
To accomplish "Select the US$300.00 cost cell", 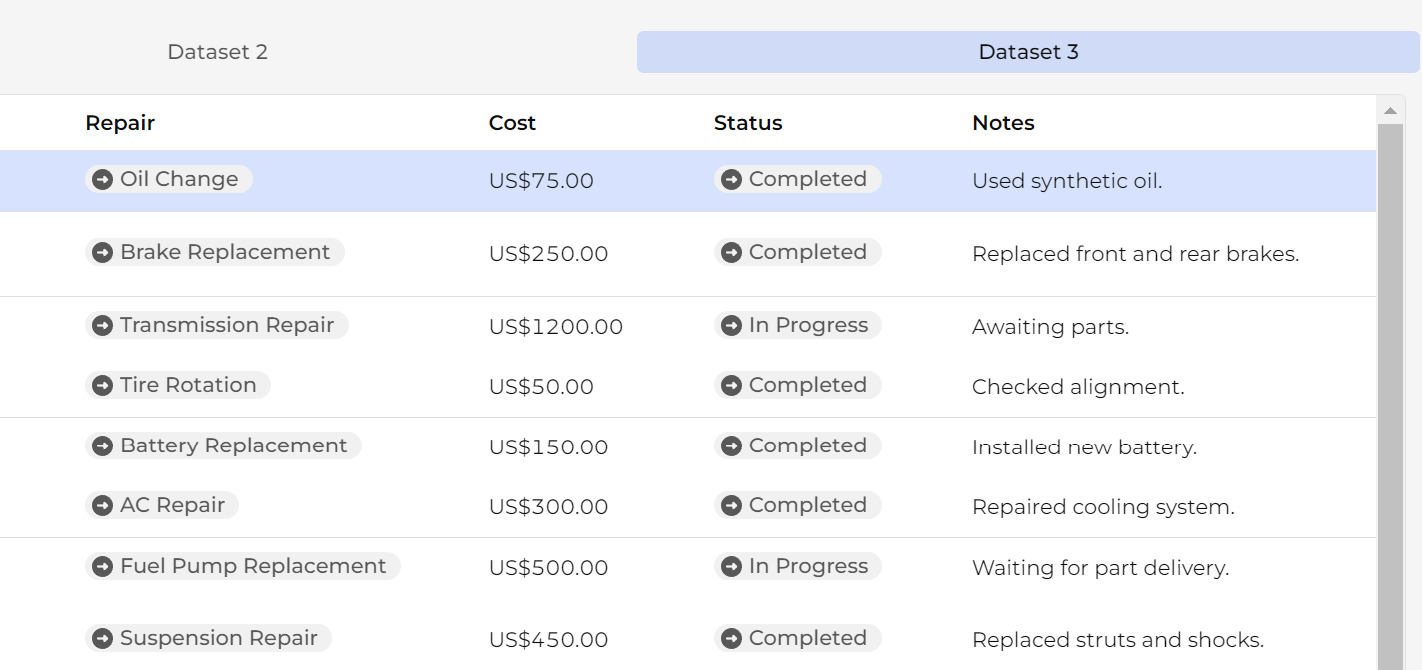I will click(x=548, y=507).
